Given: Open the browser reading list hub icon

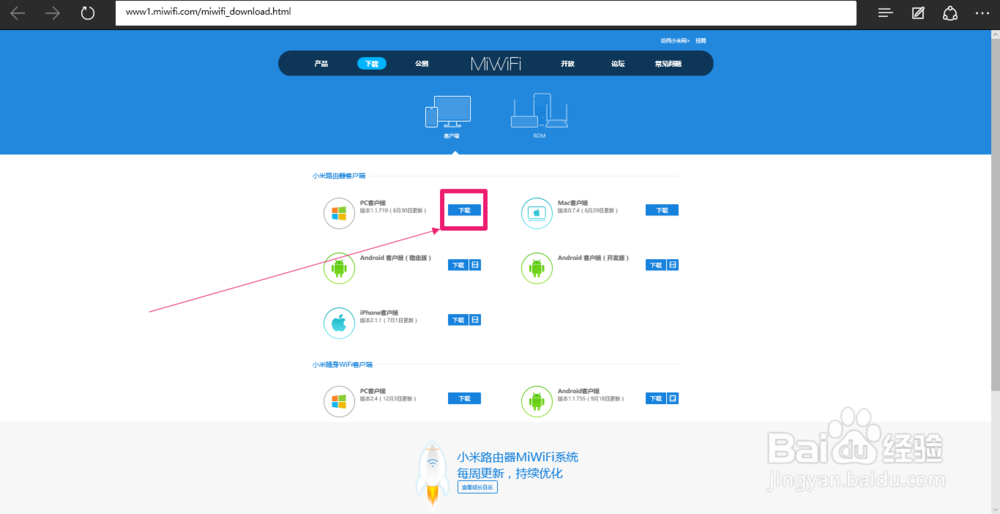Looking at the screenshot, I should pyautogui.click(x=885, y=13).
